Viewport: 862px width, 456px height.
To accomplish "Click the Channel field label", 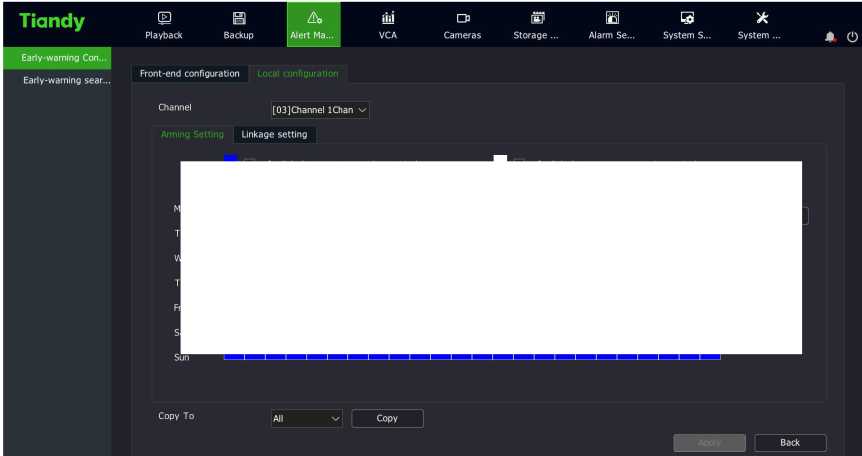I will coord(175,107).
